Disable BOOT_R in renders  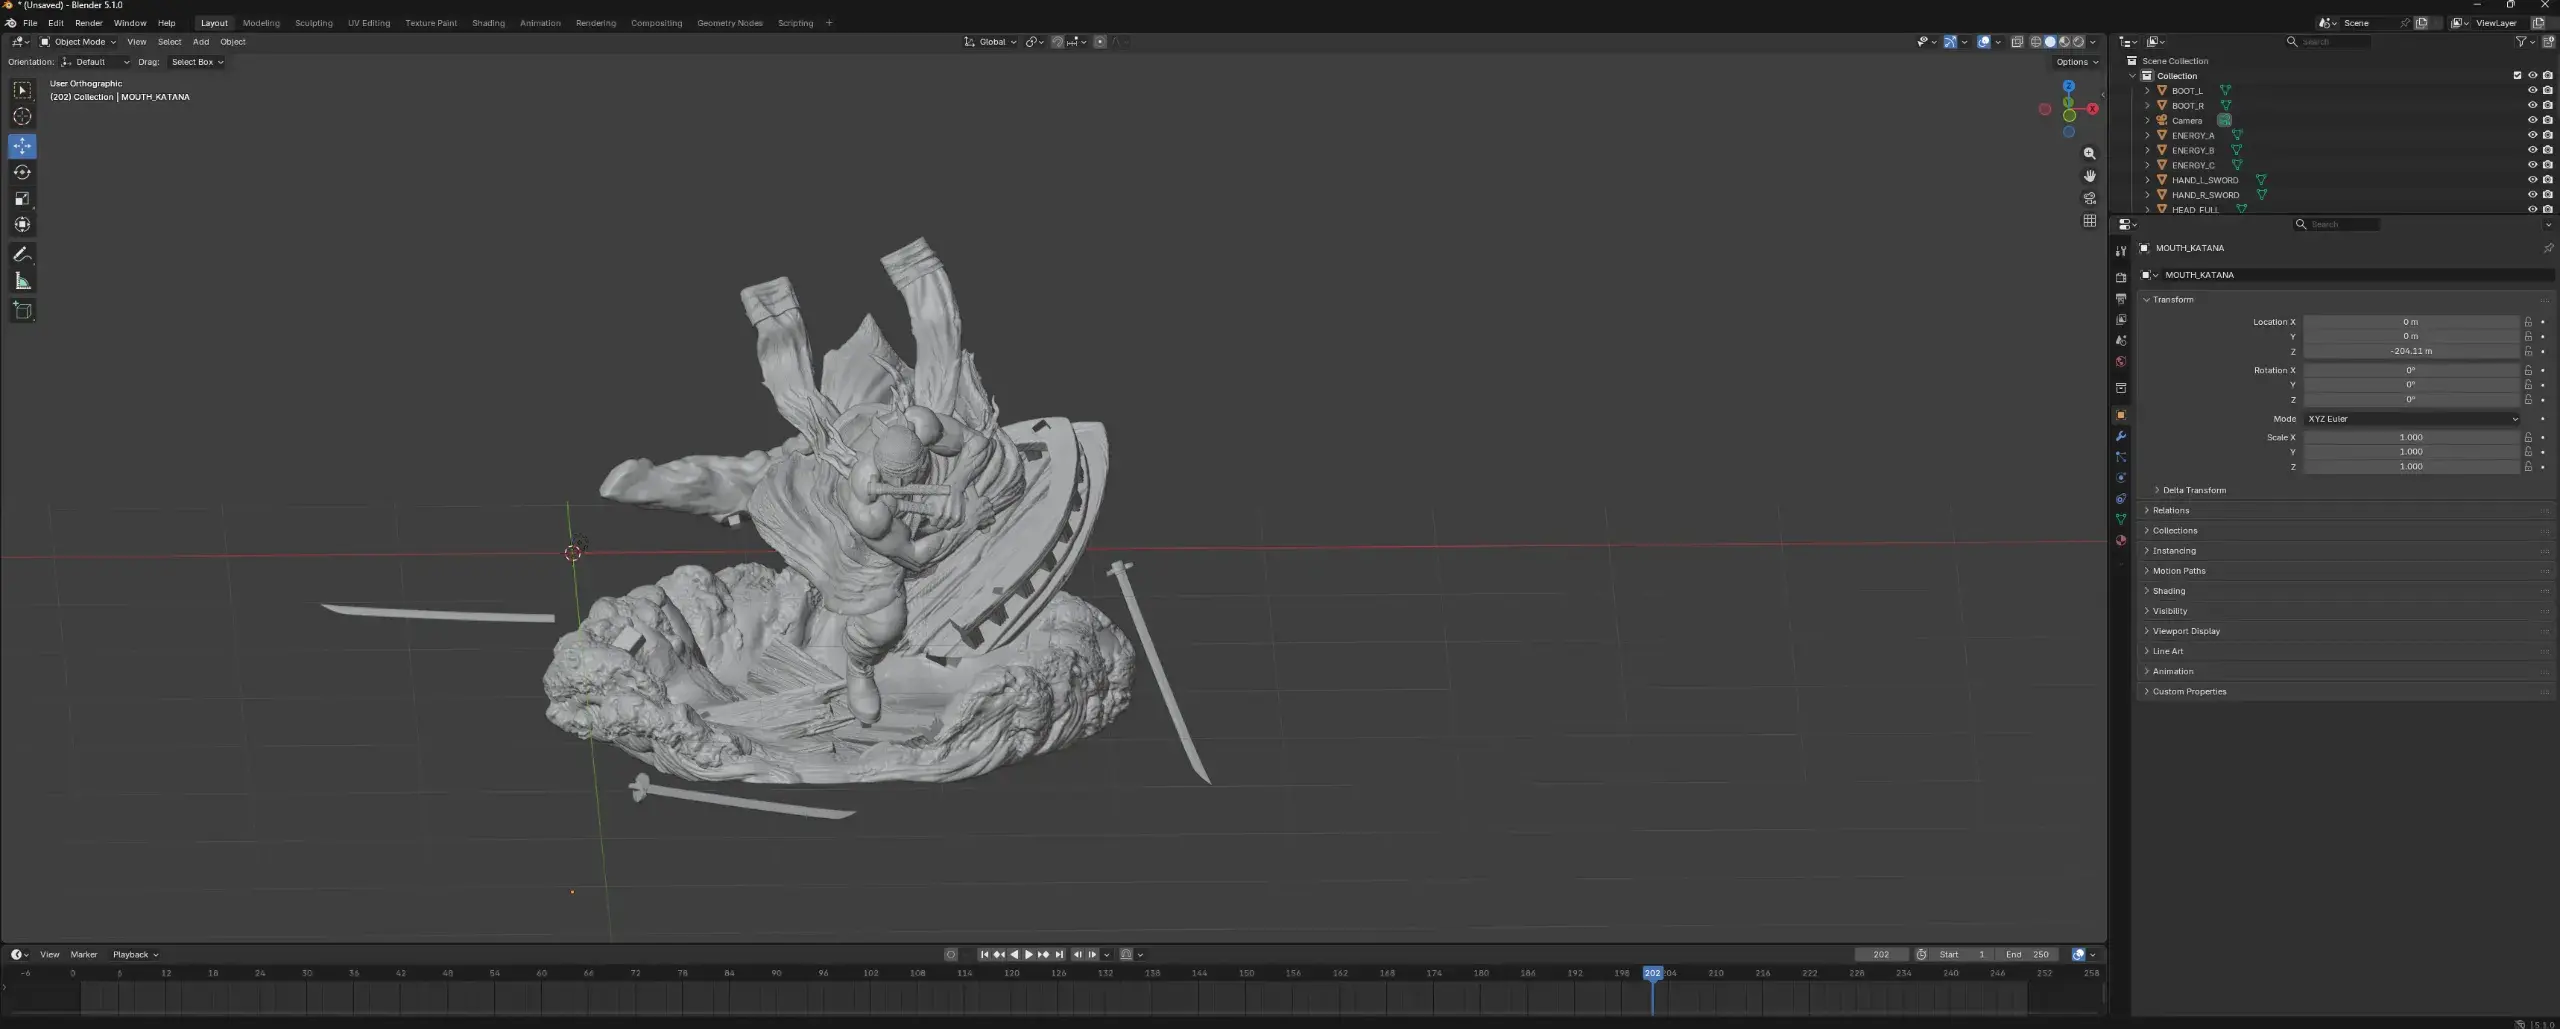(x=2547, y=105)
